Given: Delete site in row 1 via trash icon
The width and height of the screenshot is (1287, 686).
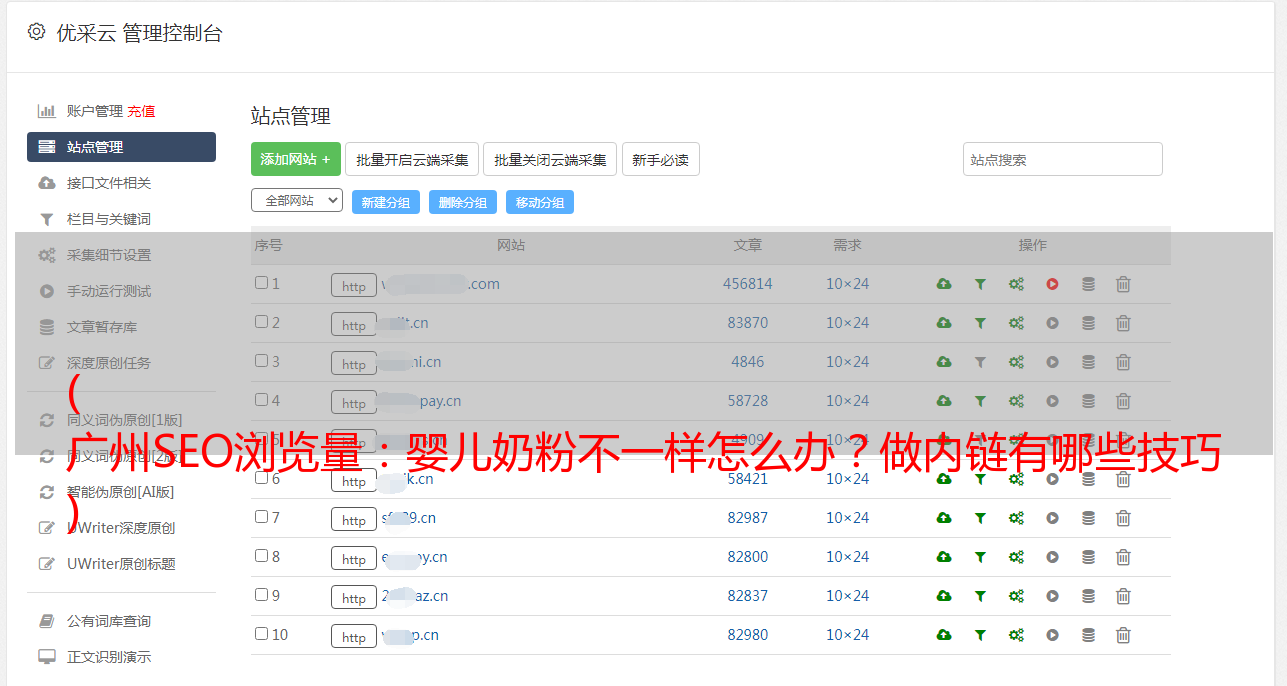Looking at the screenshot, I should [1123, 284].
